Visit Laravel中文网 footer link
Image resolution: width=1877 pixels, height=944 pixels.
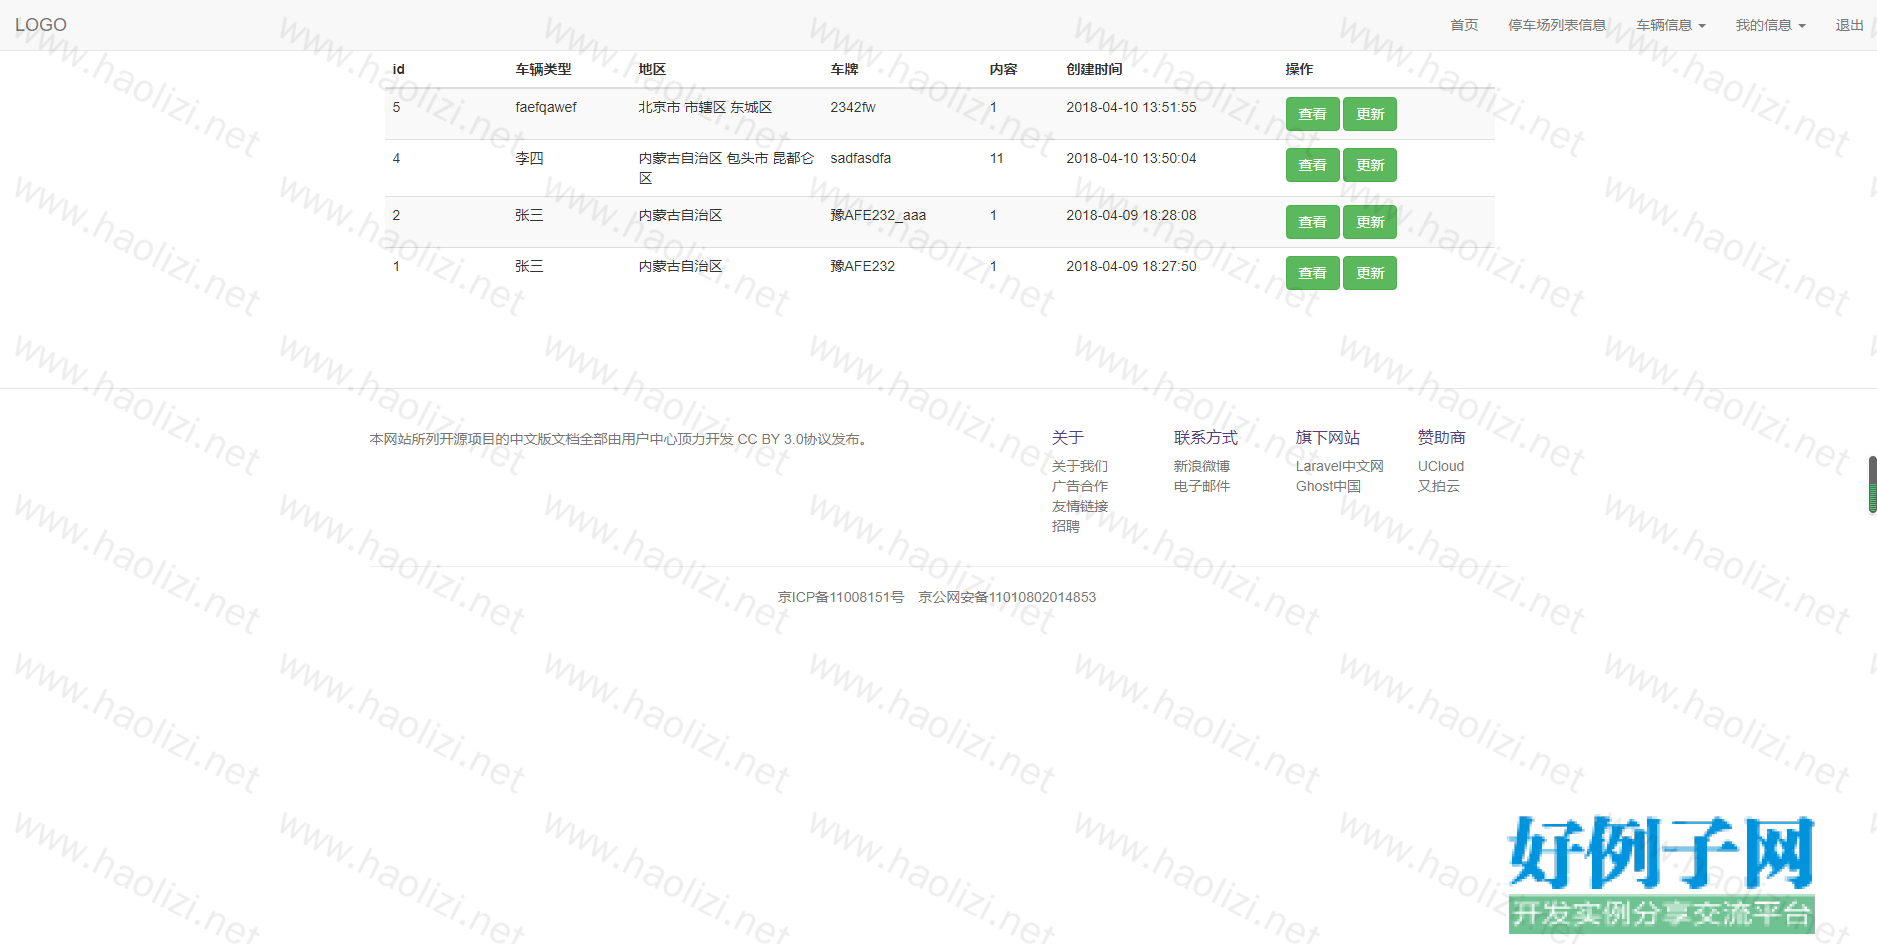click(1339, 466)
